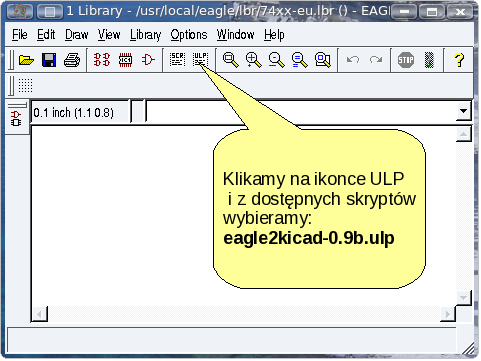
Task: Run a script with the SCR icon
Action: (x=177, y=60)
